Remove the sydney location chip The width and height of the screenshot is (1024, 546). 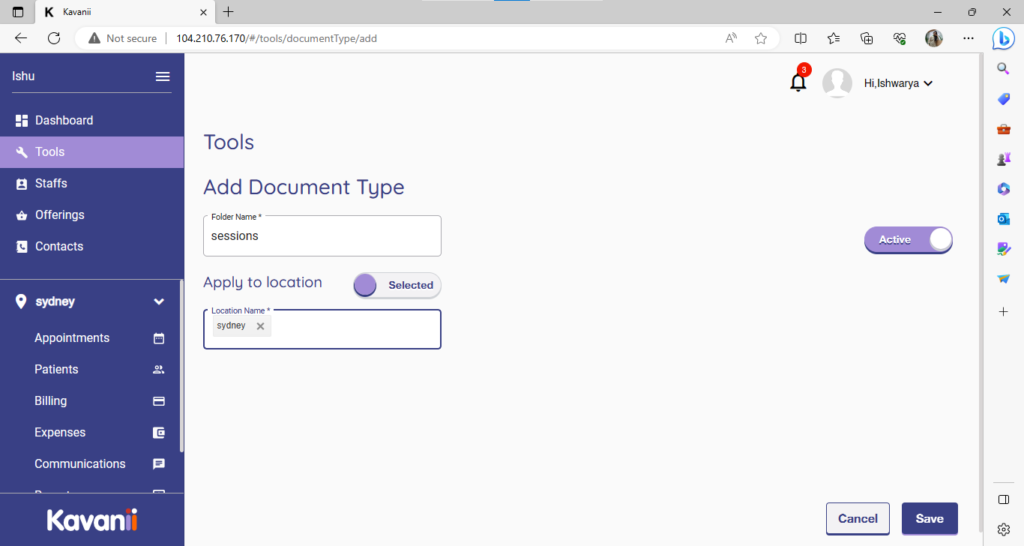point(260,326)
